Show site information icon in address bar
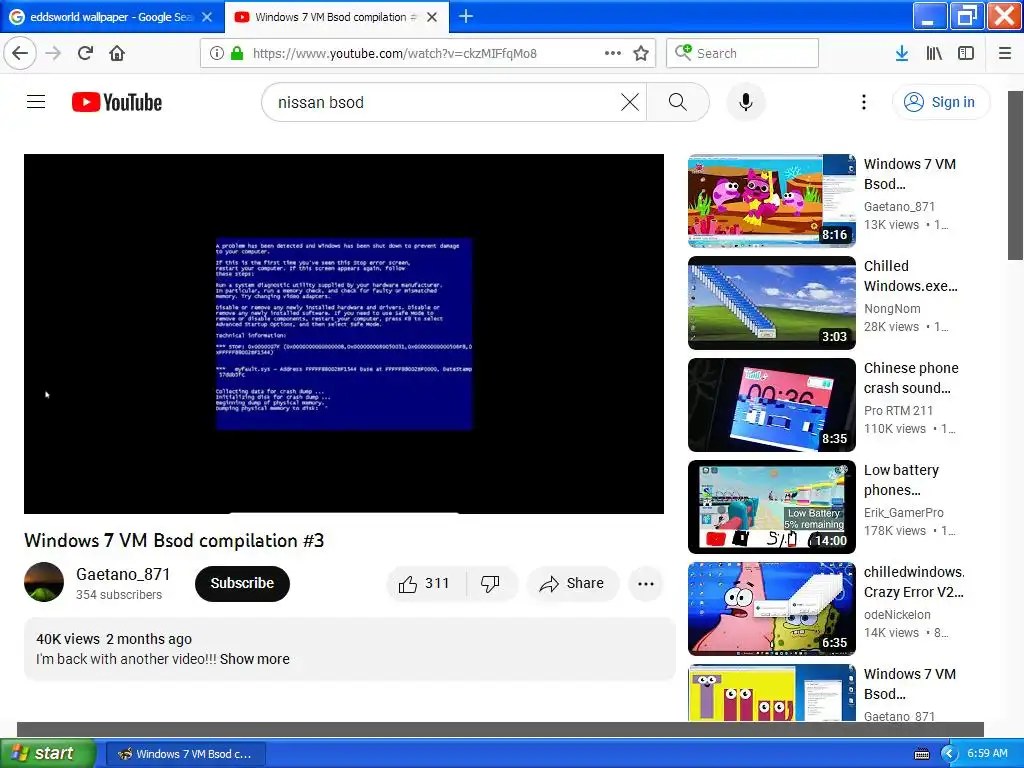 click(x=216, y=53)
